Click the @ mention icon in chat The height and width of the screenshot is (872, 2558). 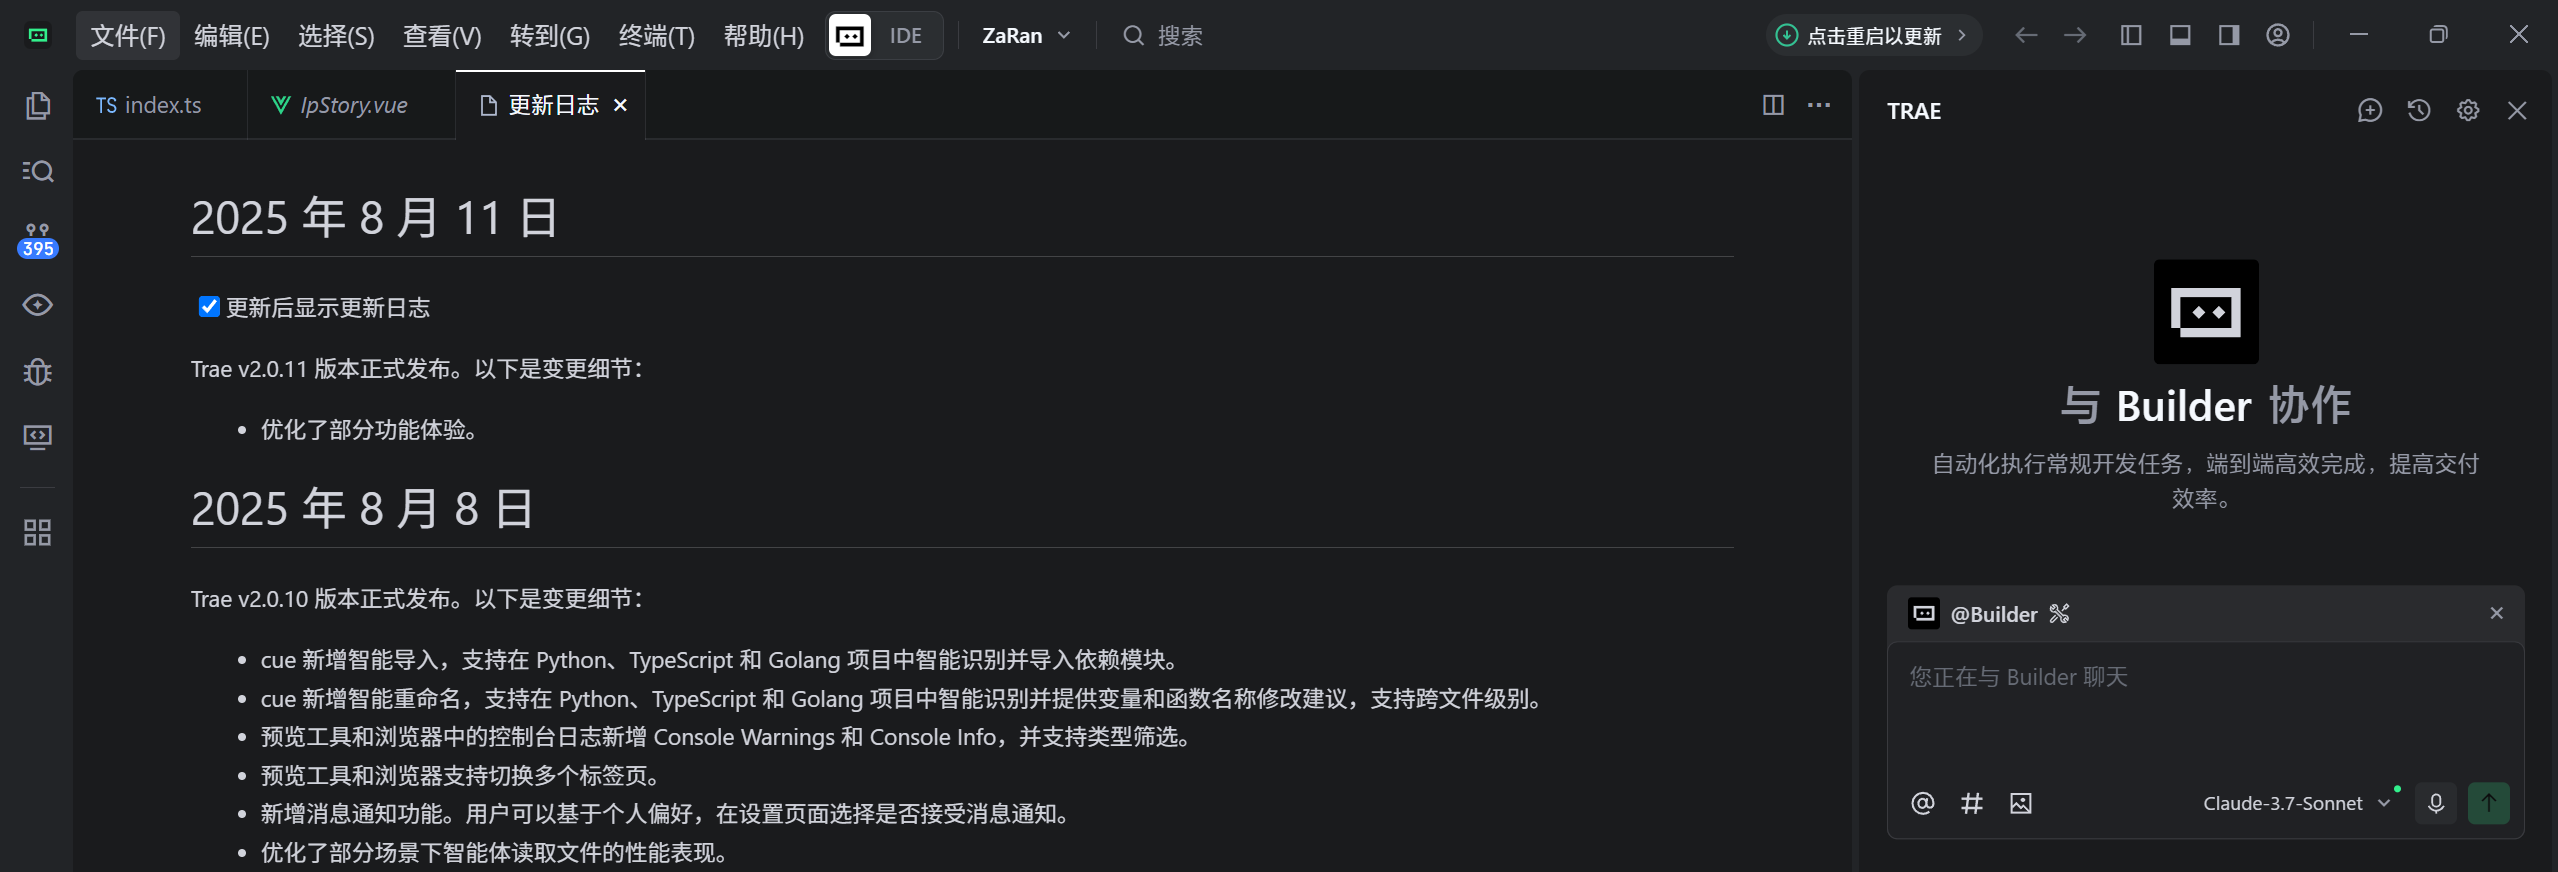coord(1922,803)
